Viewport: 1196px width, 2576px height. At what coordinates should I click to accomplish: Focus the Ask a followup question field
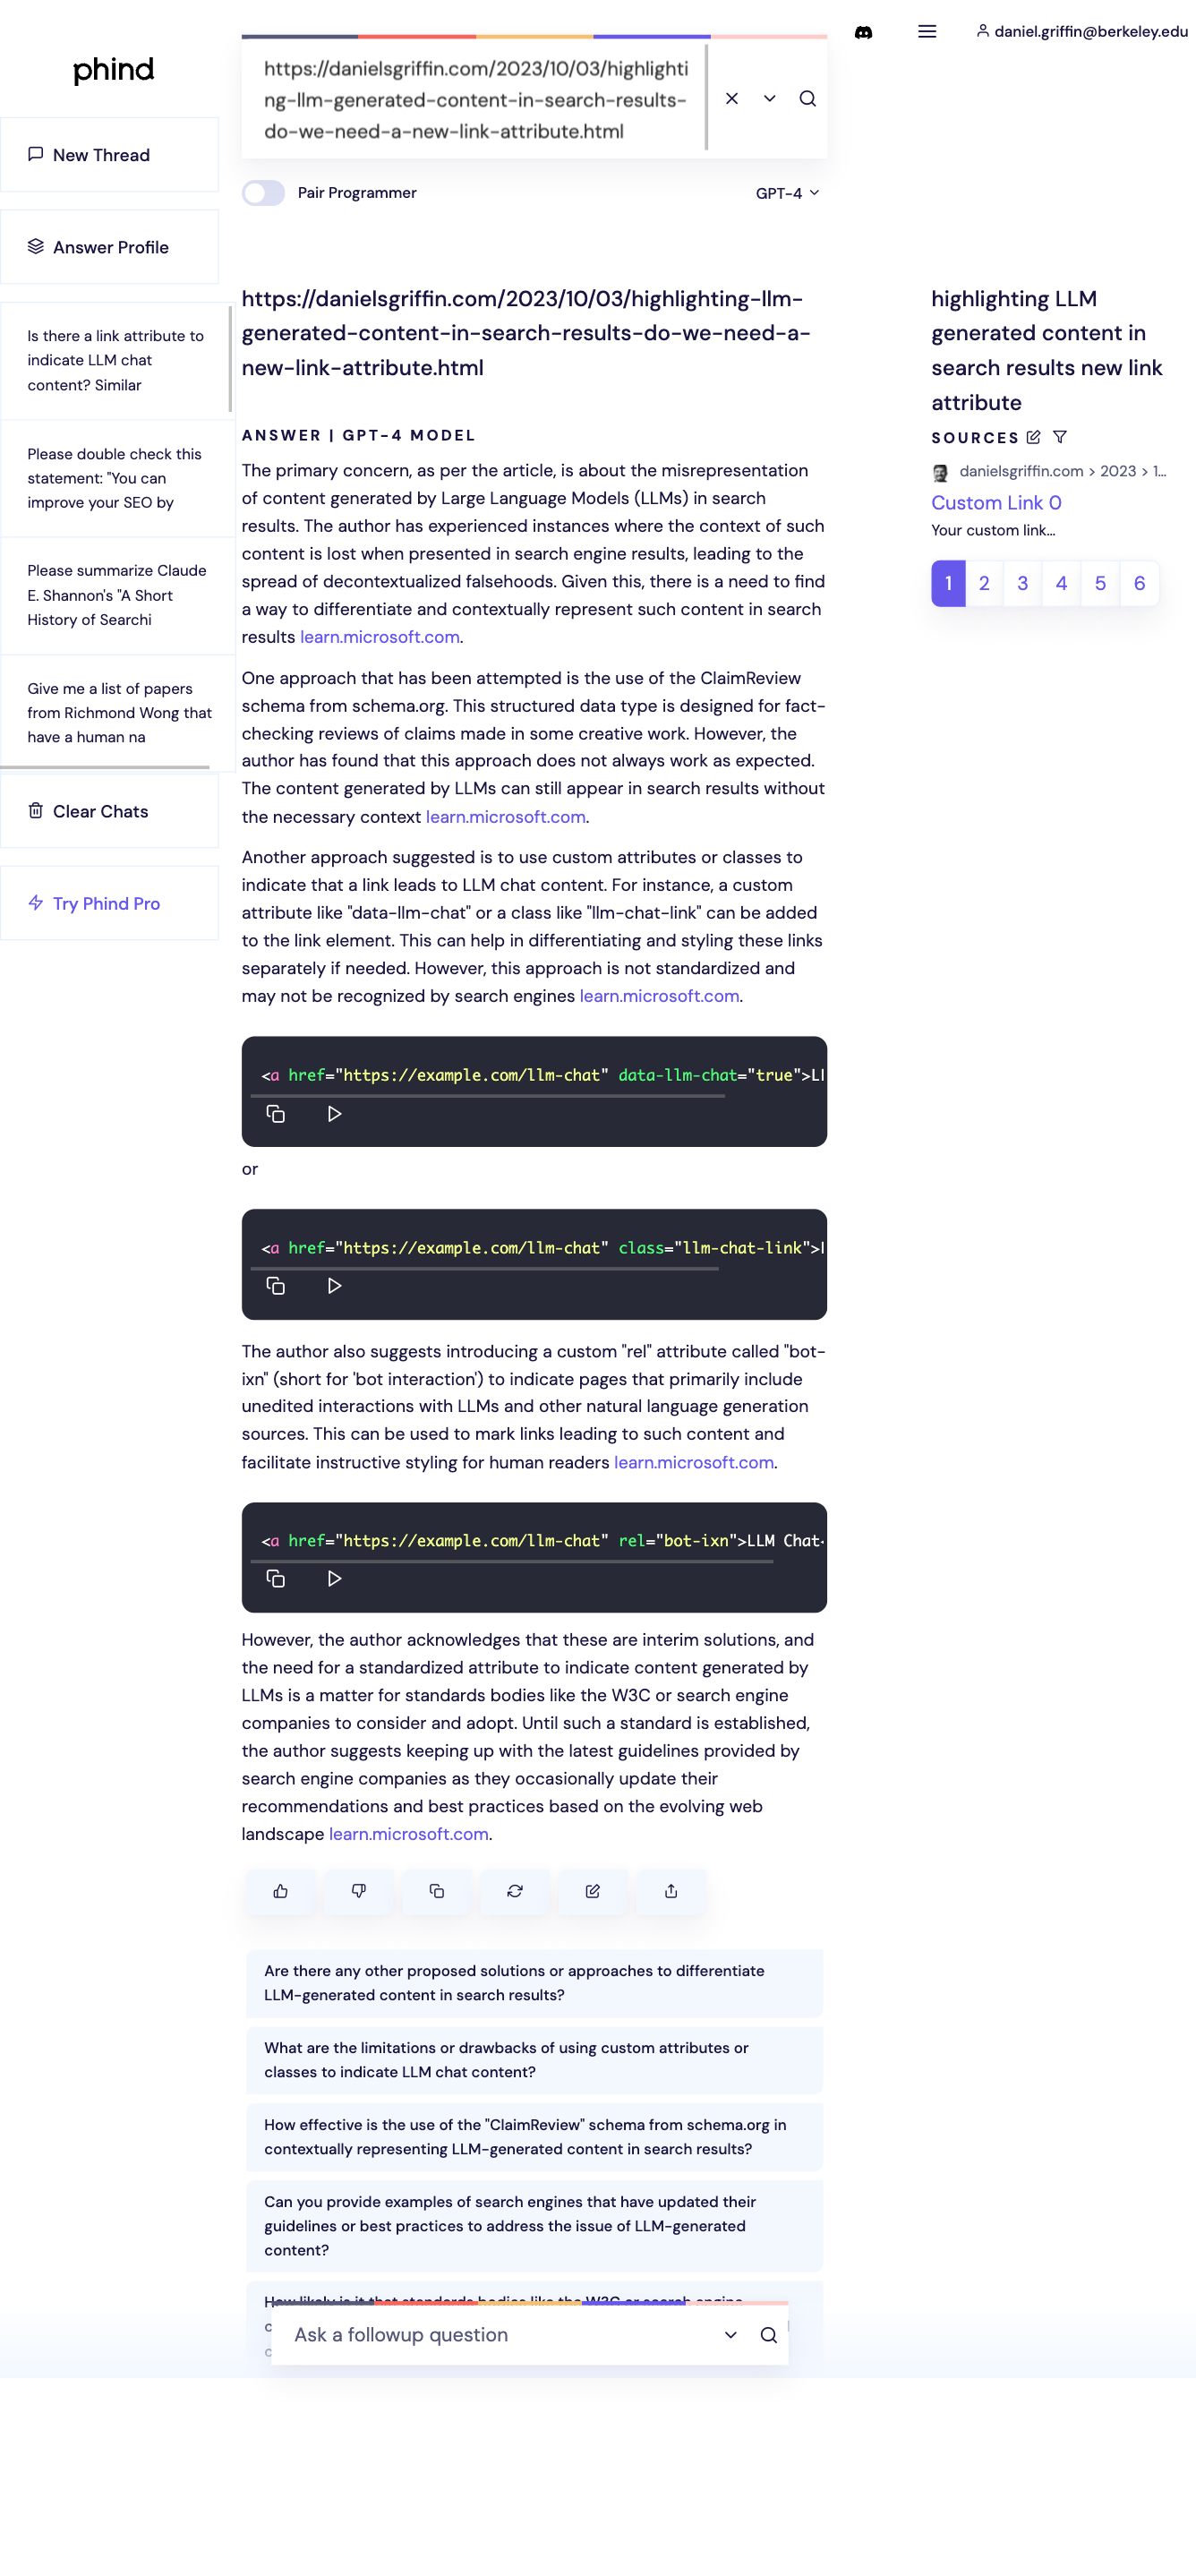coord(500,2335)
